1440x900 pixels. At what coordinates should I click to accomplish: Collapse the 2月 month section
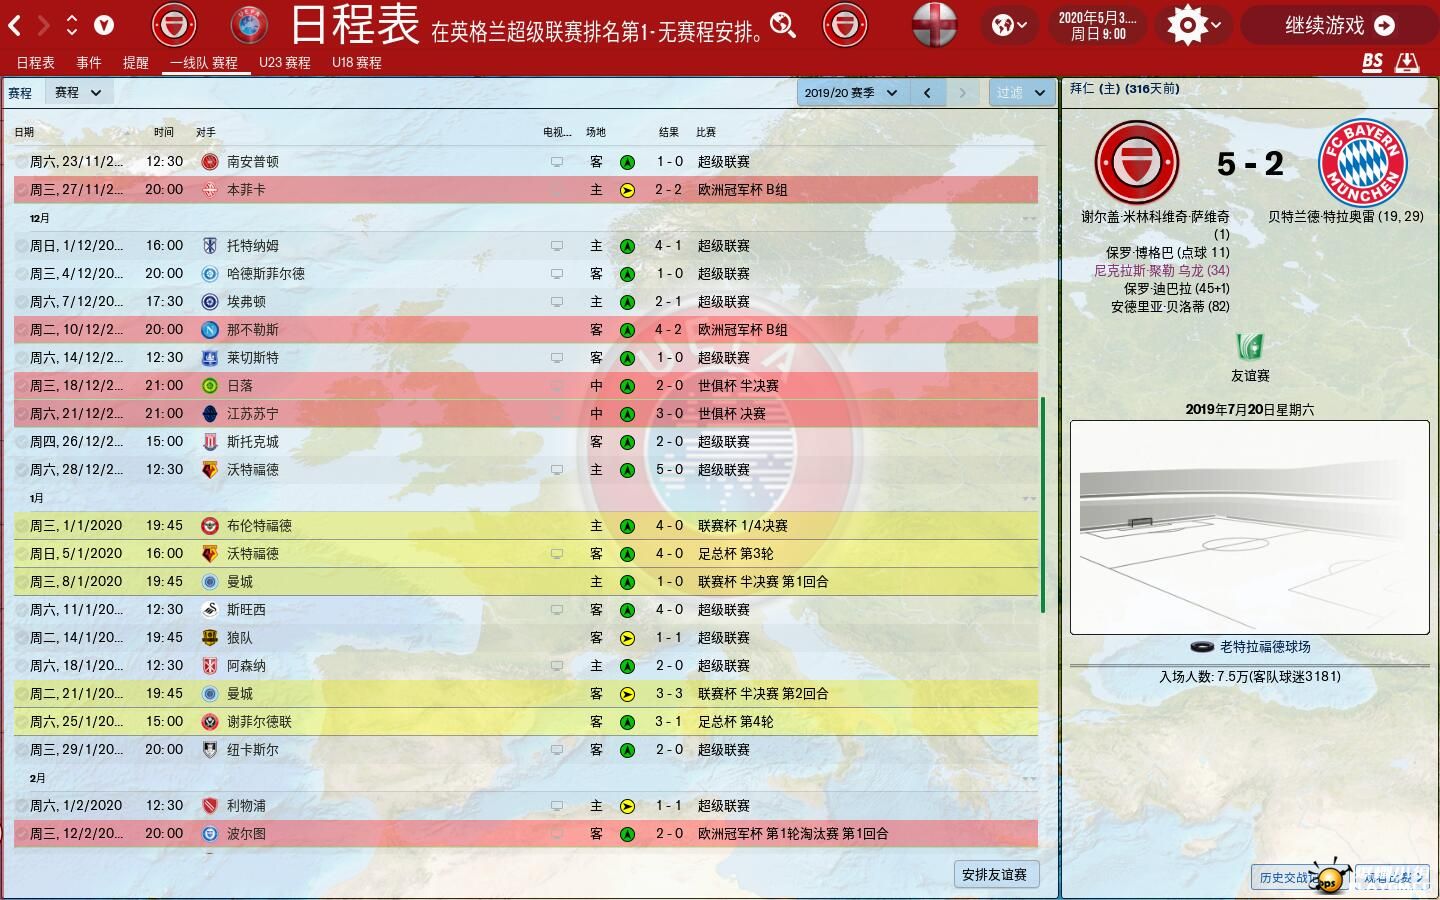[x=1029, y=778]
